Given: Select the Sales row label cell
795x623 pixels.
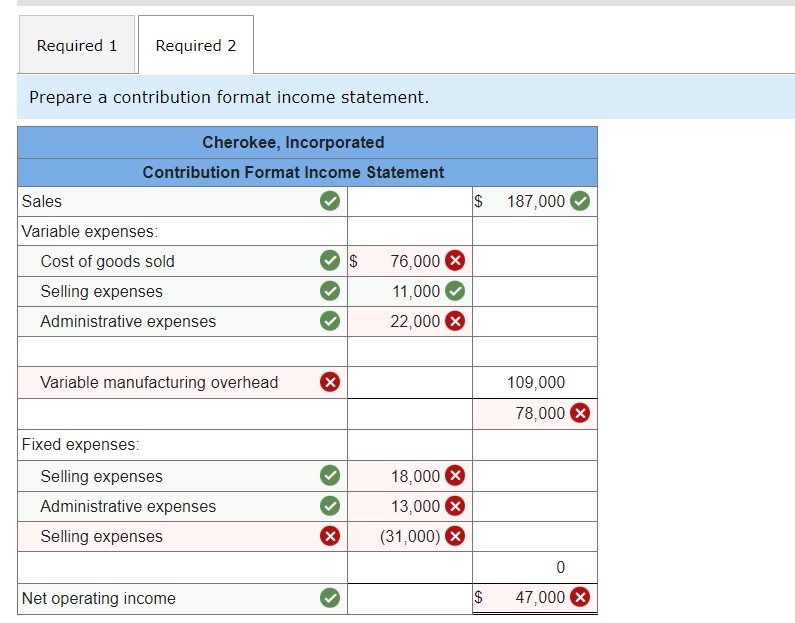Looking at the screenshot, I should pyautogui.click(x=183, y=201).
